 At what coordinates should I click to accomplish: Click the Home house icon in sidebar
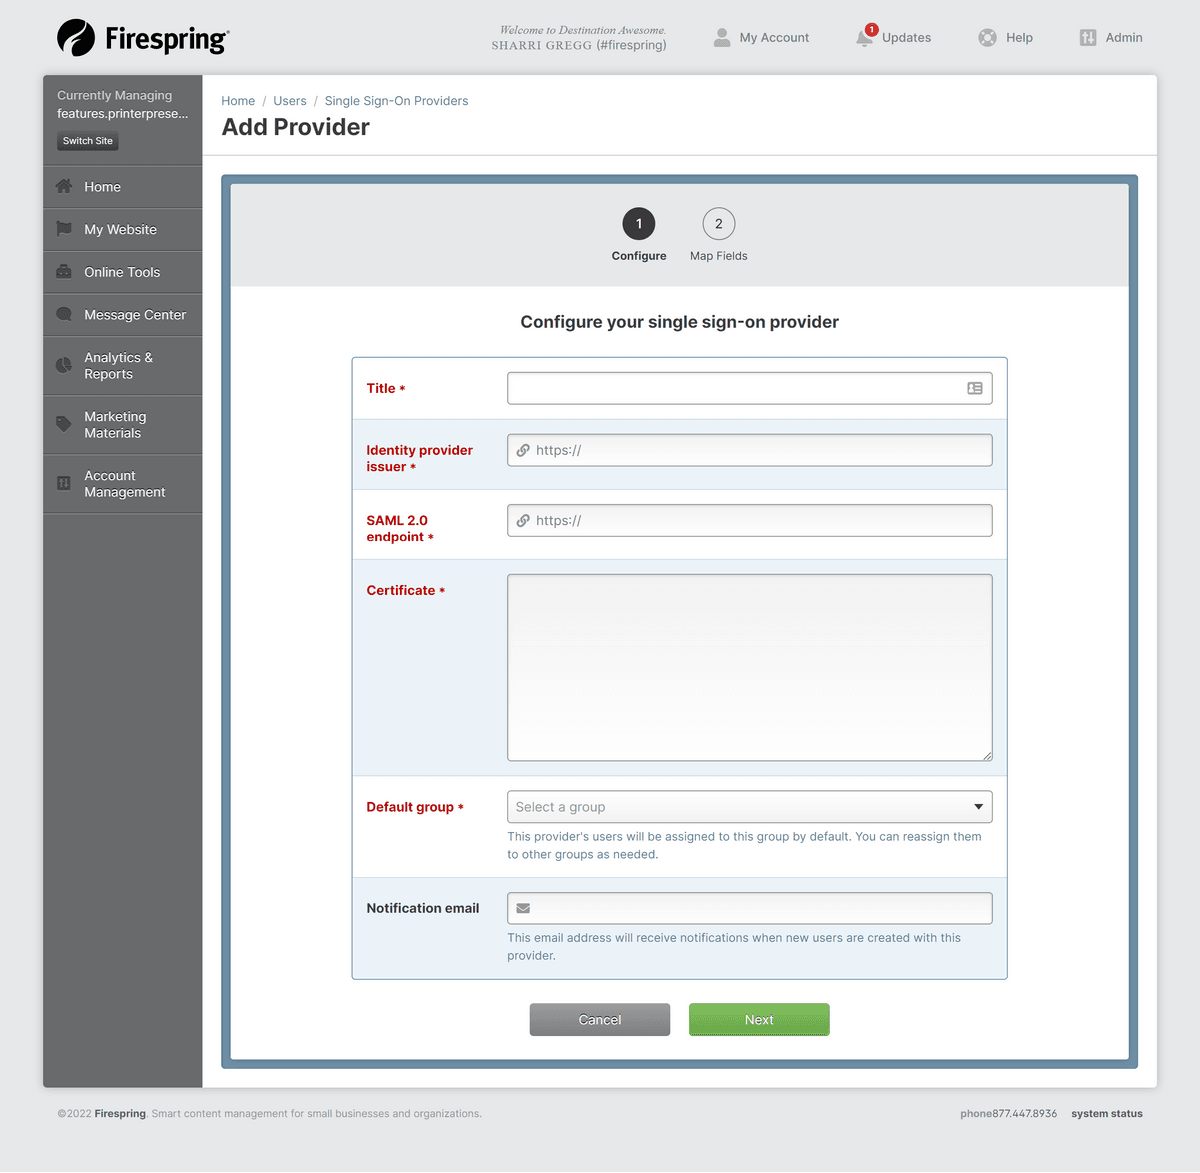click(64, 187)
